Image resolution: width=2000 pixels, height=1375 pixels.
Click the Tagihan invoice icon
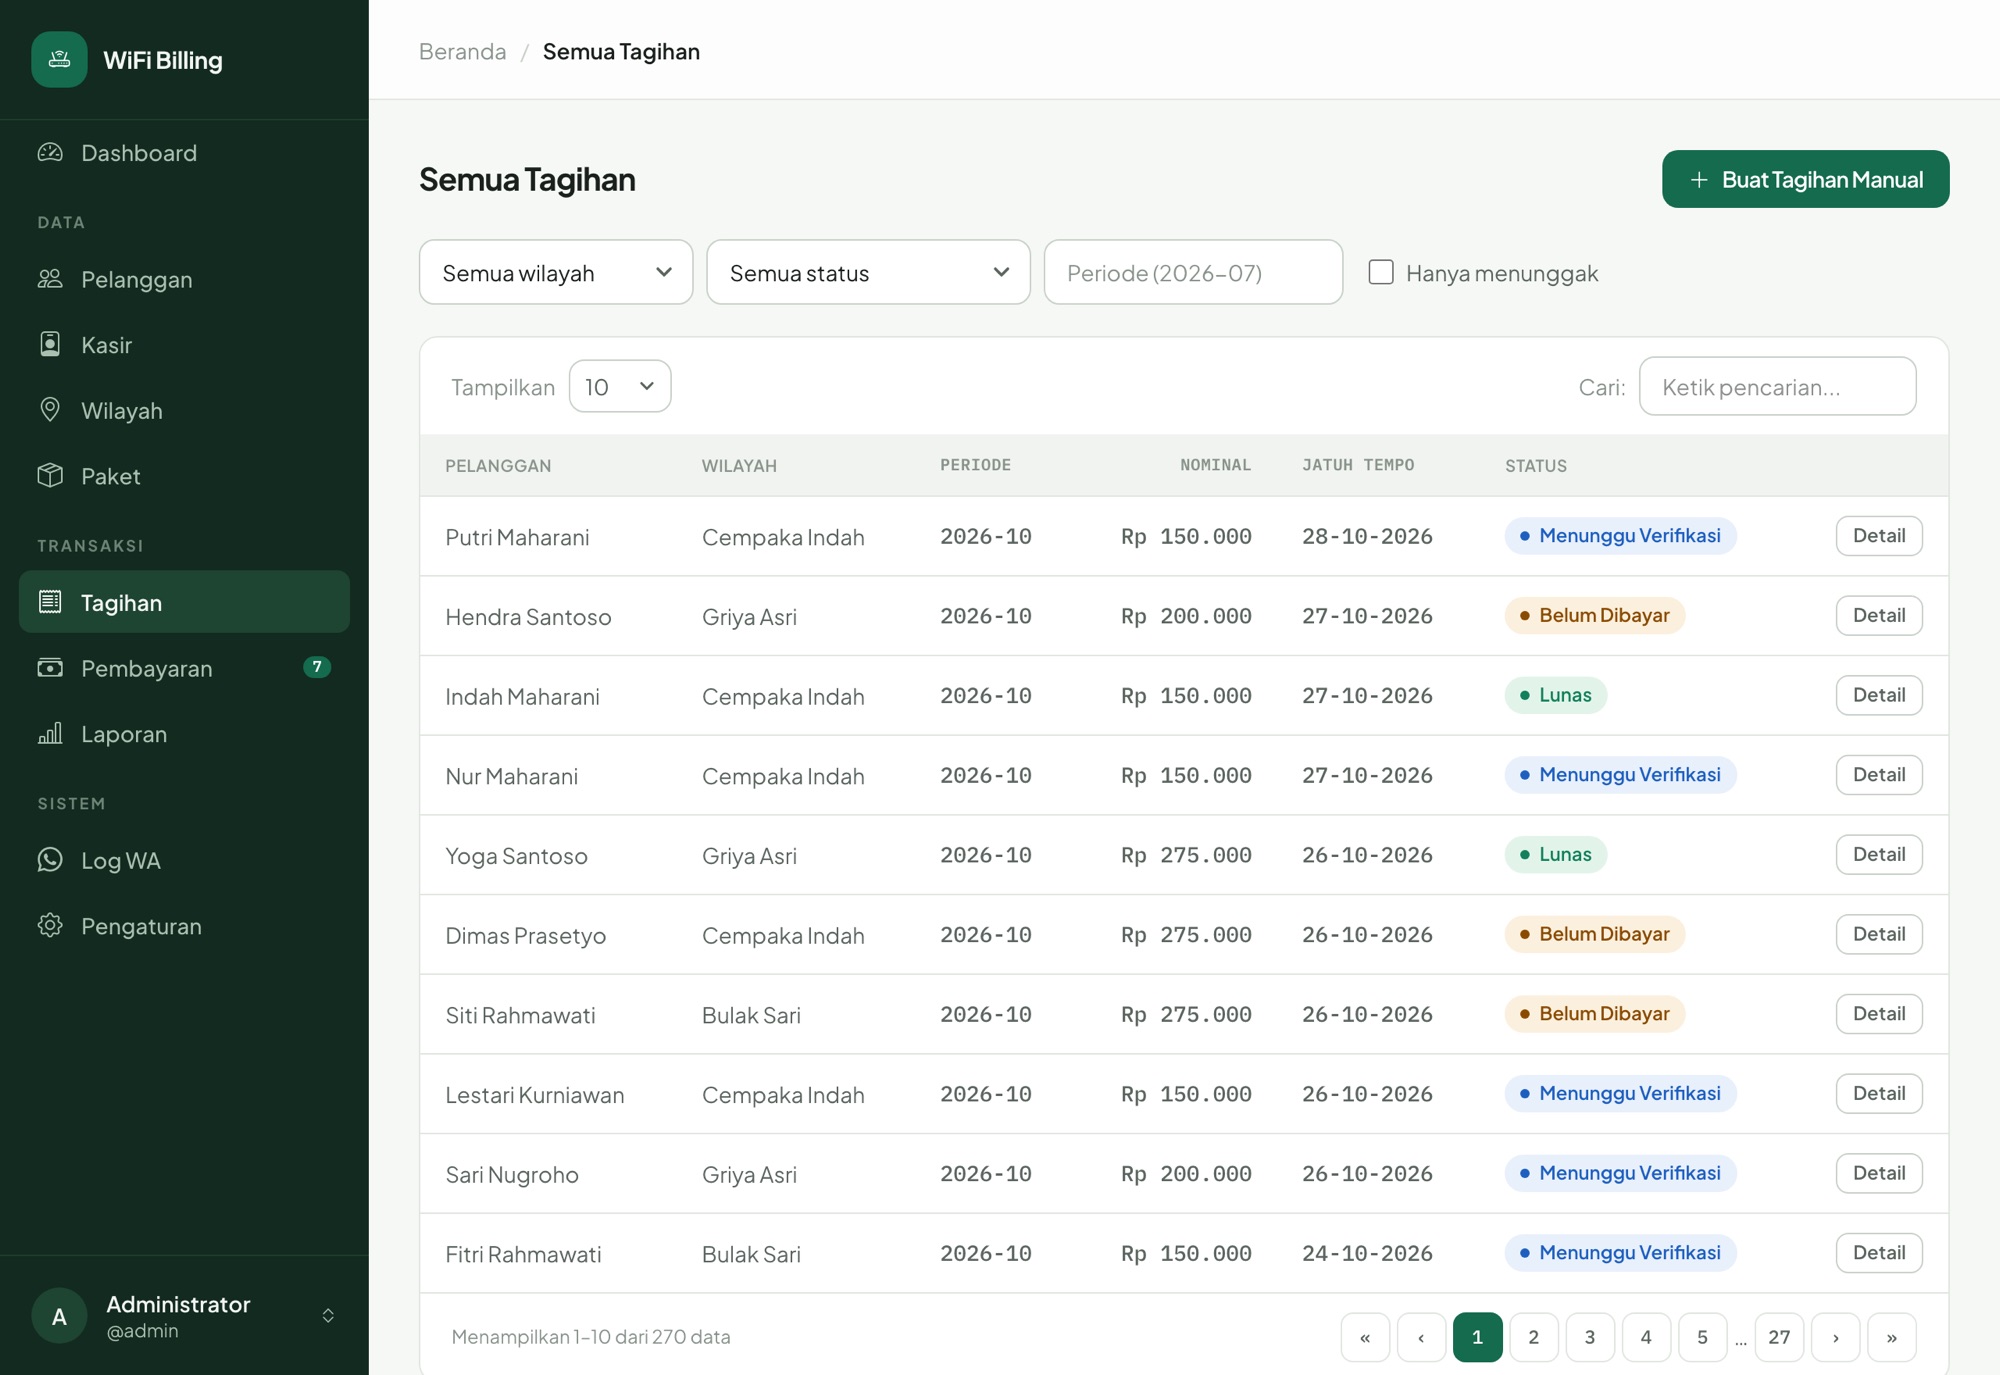50,602
